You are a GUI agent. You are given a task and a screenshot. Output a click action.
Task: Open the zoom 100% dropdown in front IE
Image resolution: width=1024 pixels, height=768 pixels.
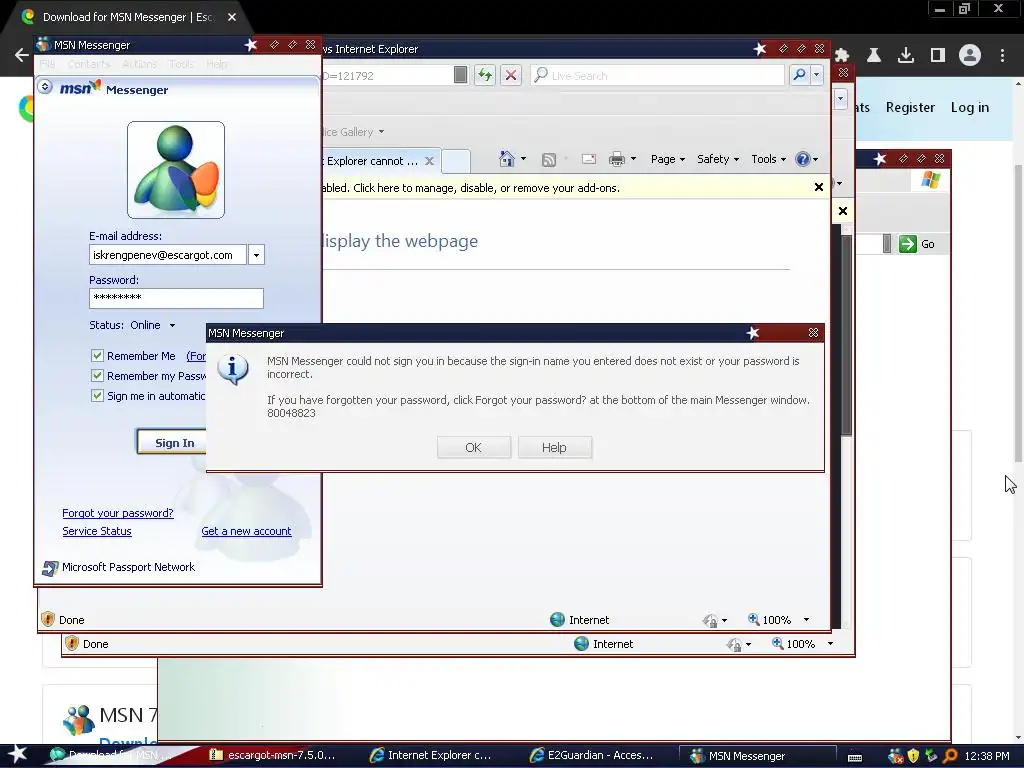(807, 620)
